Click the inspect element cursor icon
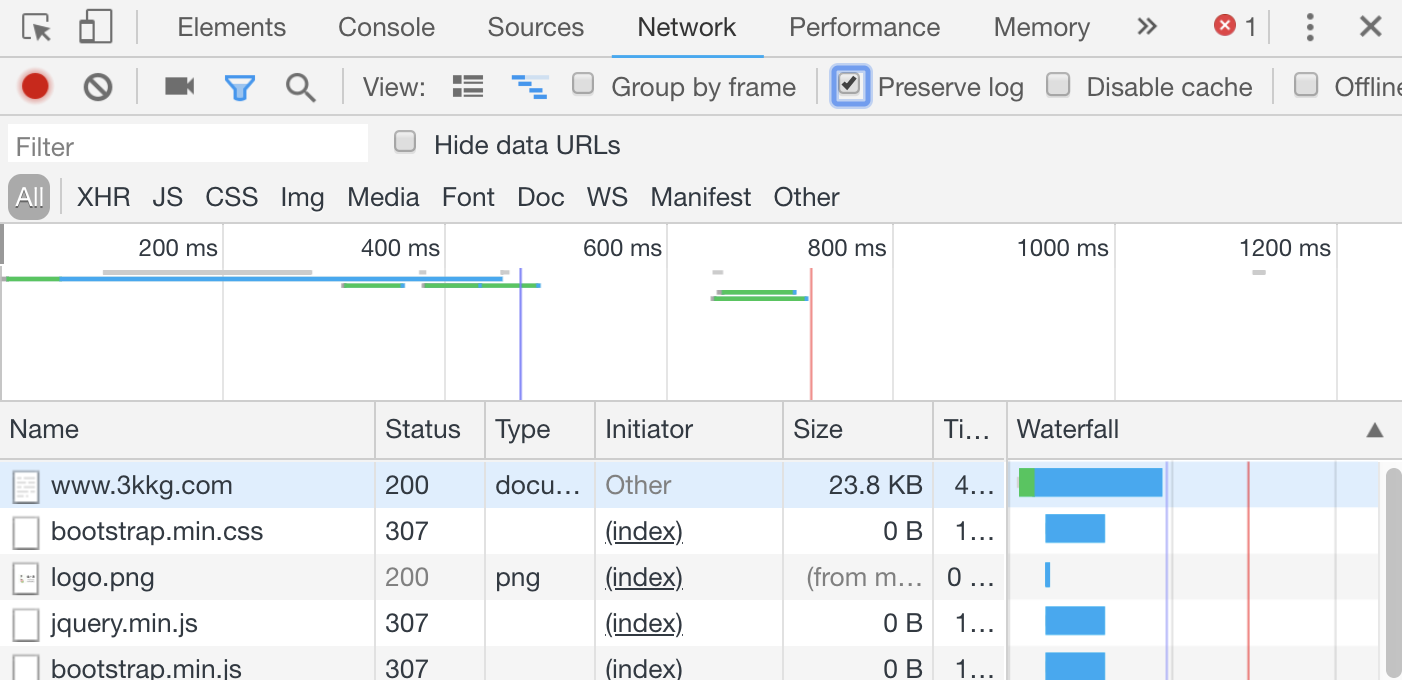 click(x=37, y=27)
